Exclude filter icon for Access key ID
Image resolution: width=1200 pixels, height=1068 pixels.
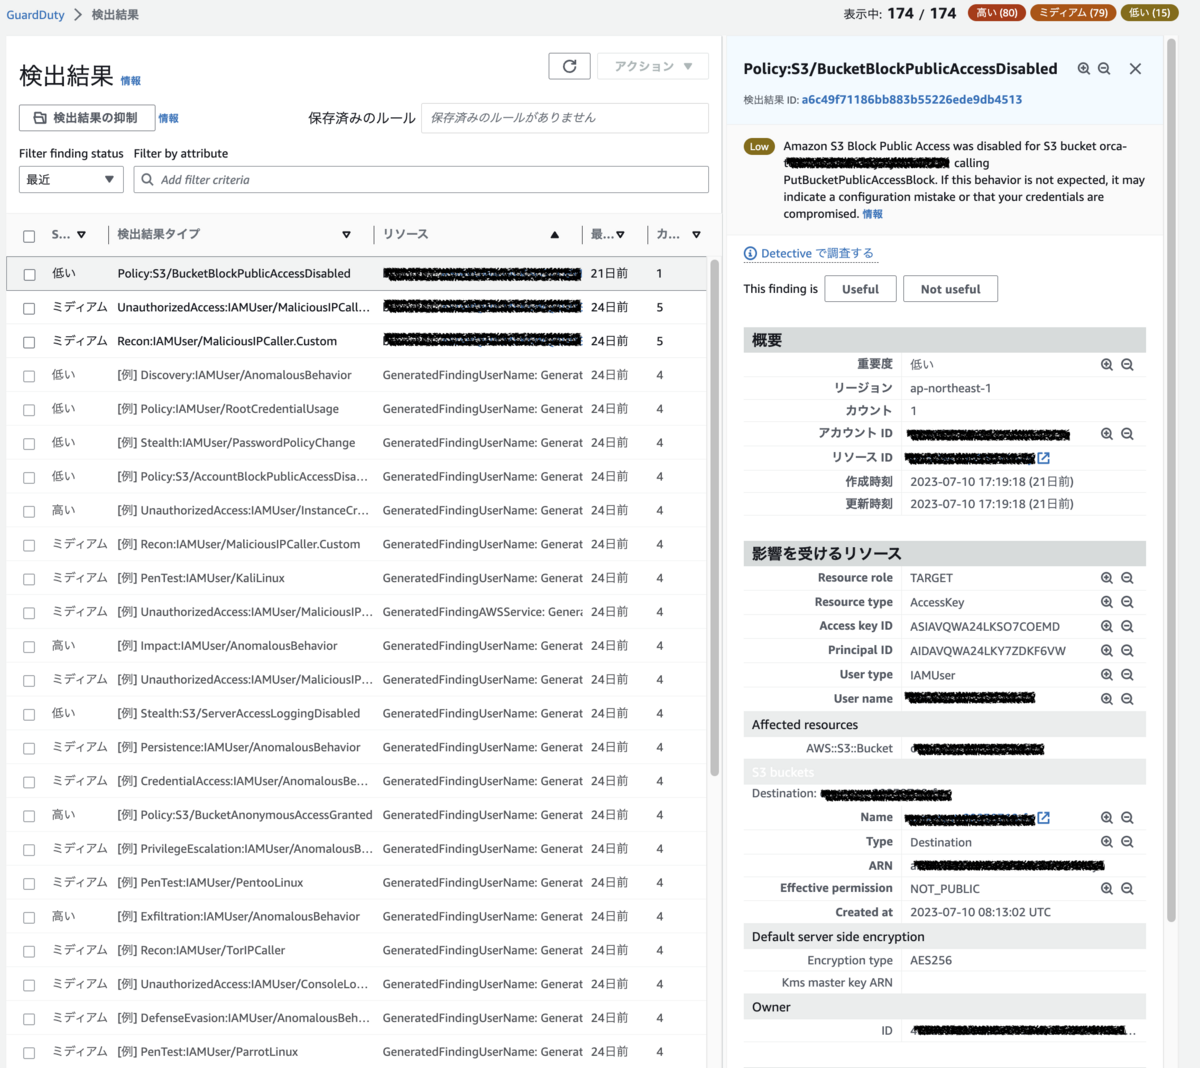[1127, 626]
